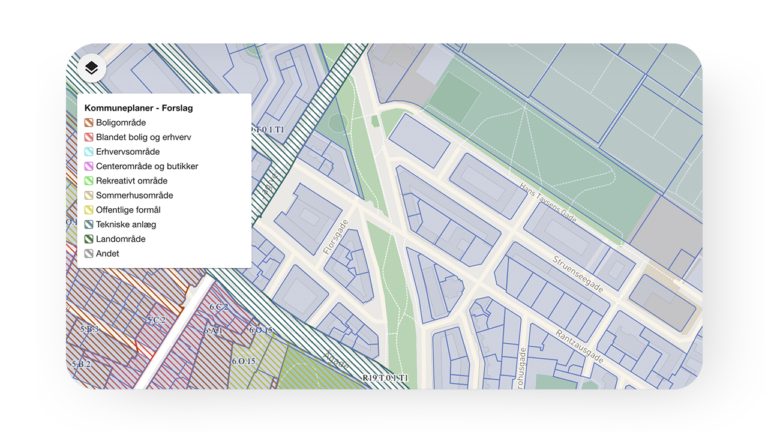Viewport: 768px width, 432px height.
Task: Click the Offentlige formål yellow legend icon
Action: click(88, 210)
